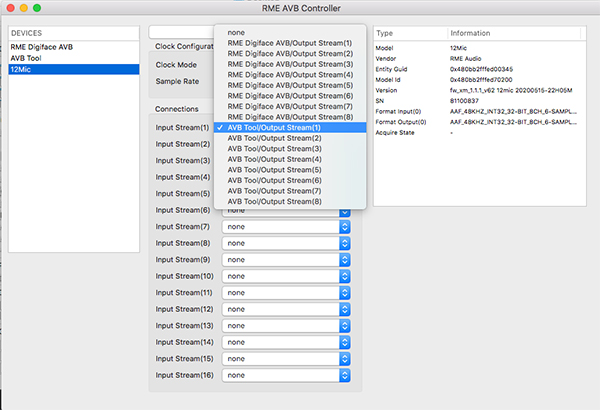Click the Clock Mode label

click(176, 65)
